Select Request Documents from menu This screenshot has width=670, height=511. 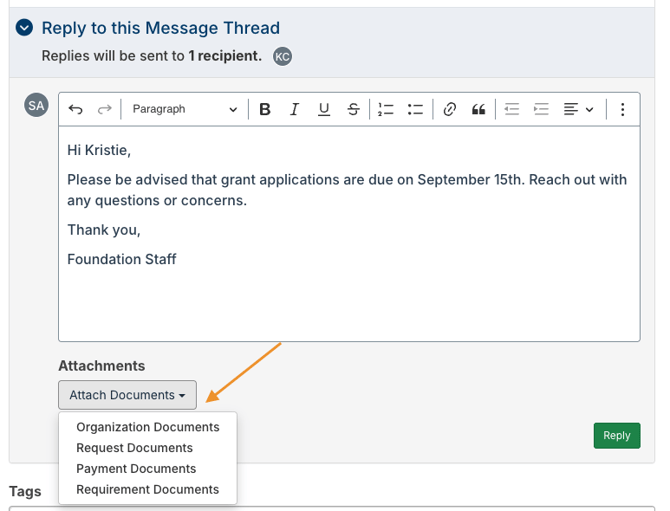135,448
